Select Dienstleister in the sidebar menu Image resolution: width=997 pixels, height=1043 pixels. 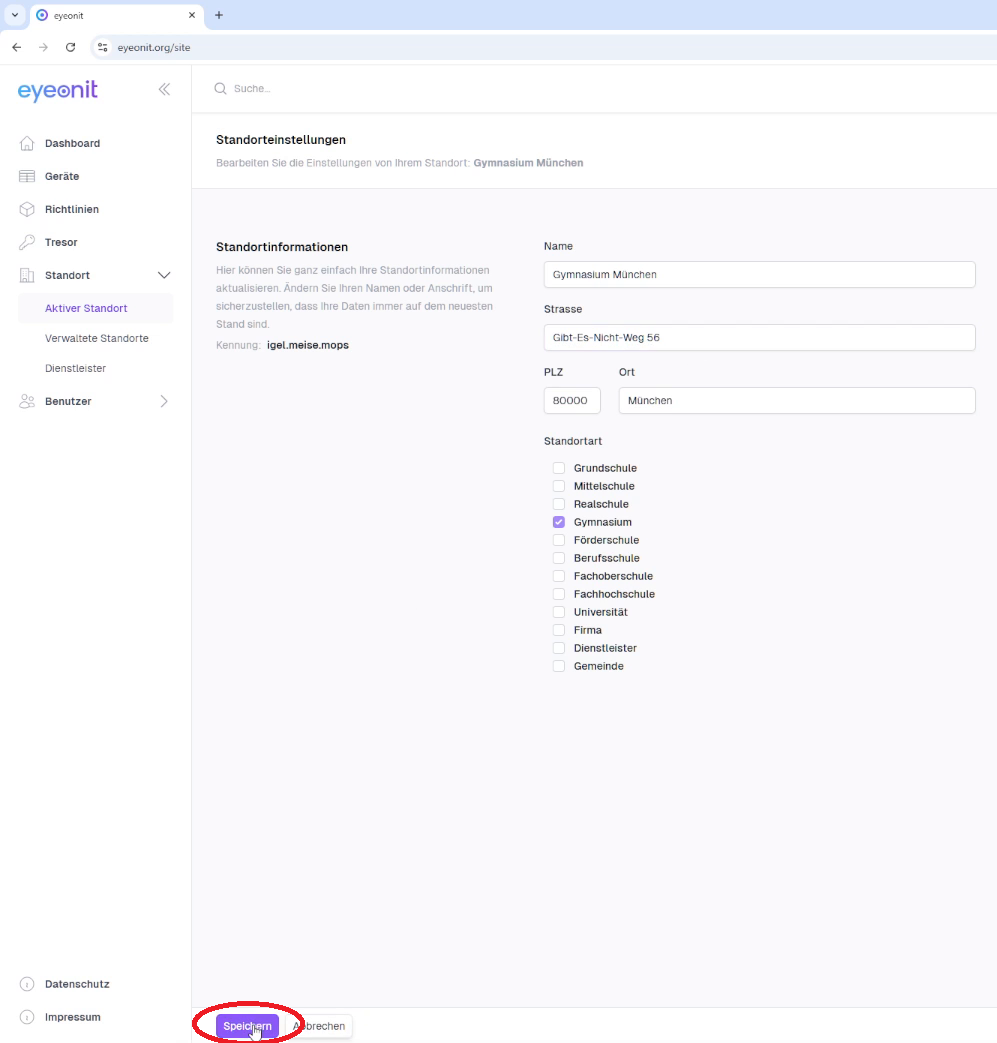(x=75, y=368)
